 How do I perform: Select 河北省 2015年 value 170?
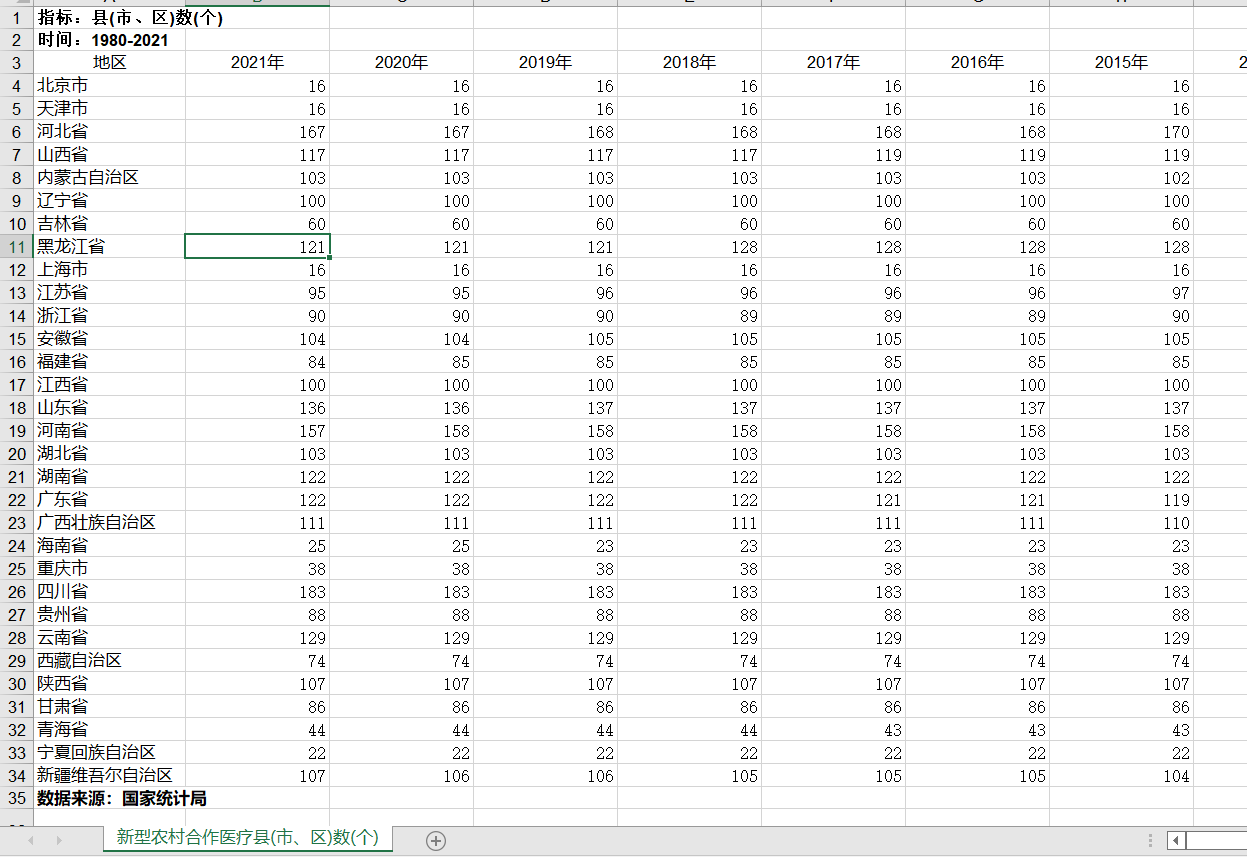(1121, 131)
